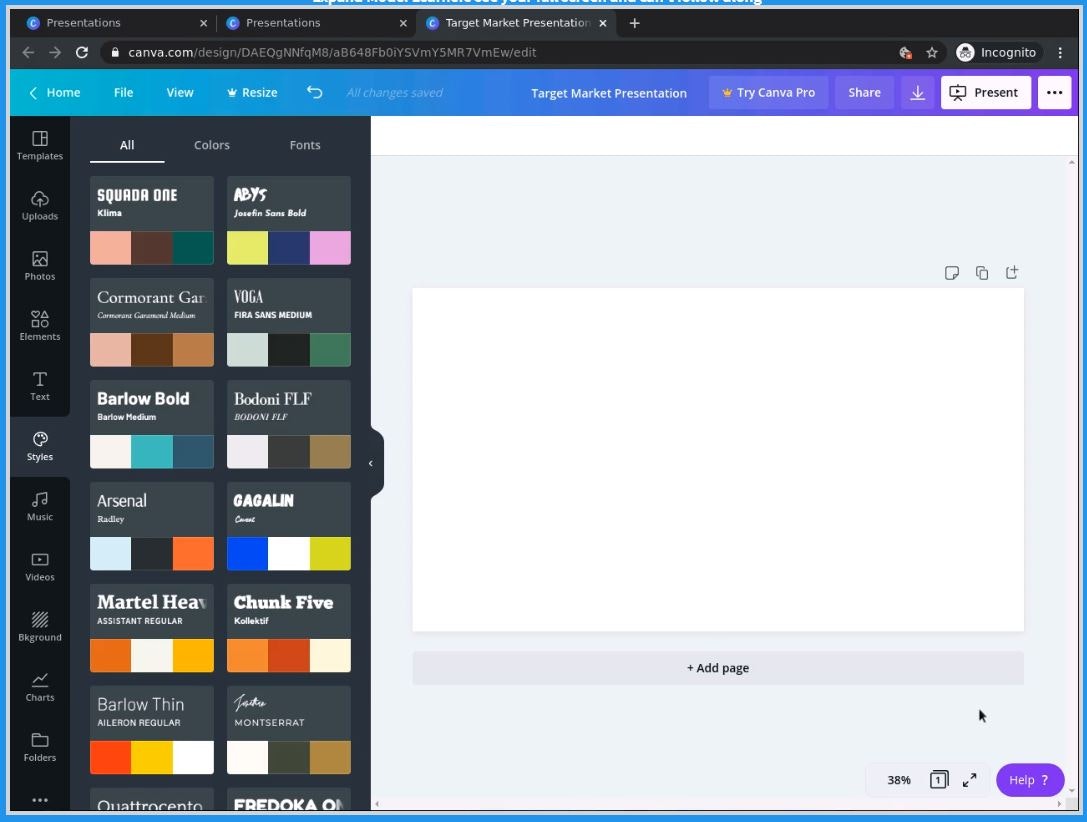Click the yellow swatch in Abys palette
The height and width of the screenshot is (822, 1087).
[247, 247]
